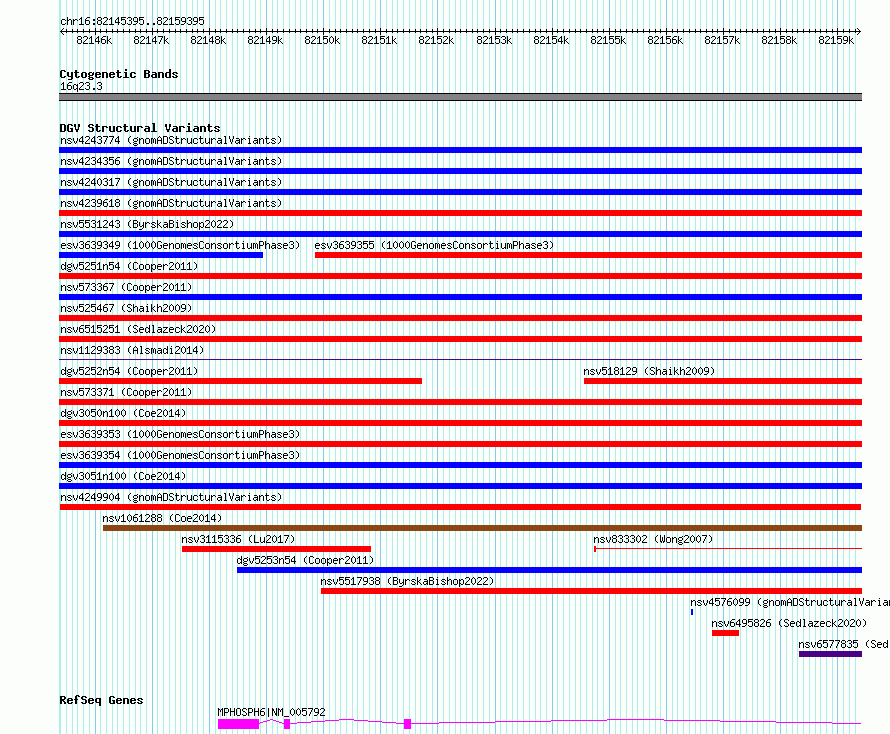Select the nsv518129 Shaikh2009 label
The height and width of the screenshot is (734, 890).
(x=649, y=371)
